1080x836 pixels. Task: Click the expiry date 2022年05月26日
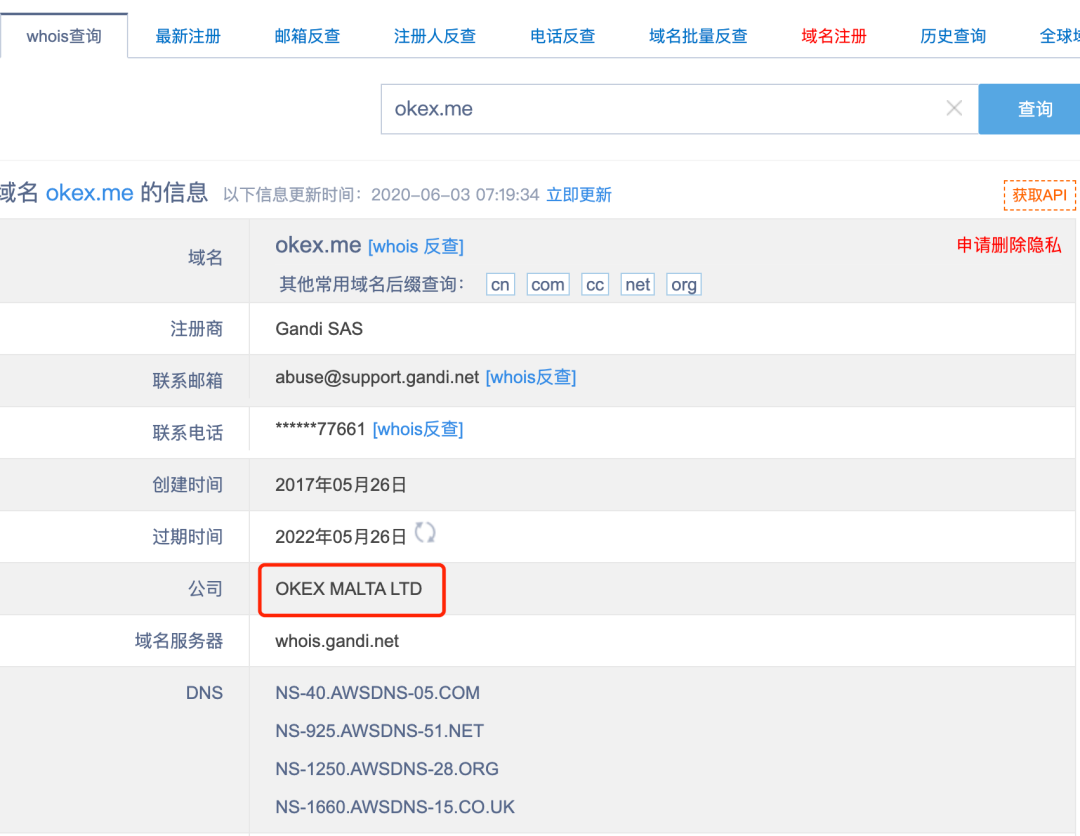[x=341, y=536]
